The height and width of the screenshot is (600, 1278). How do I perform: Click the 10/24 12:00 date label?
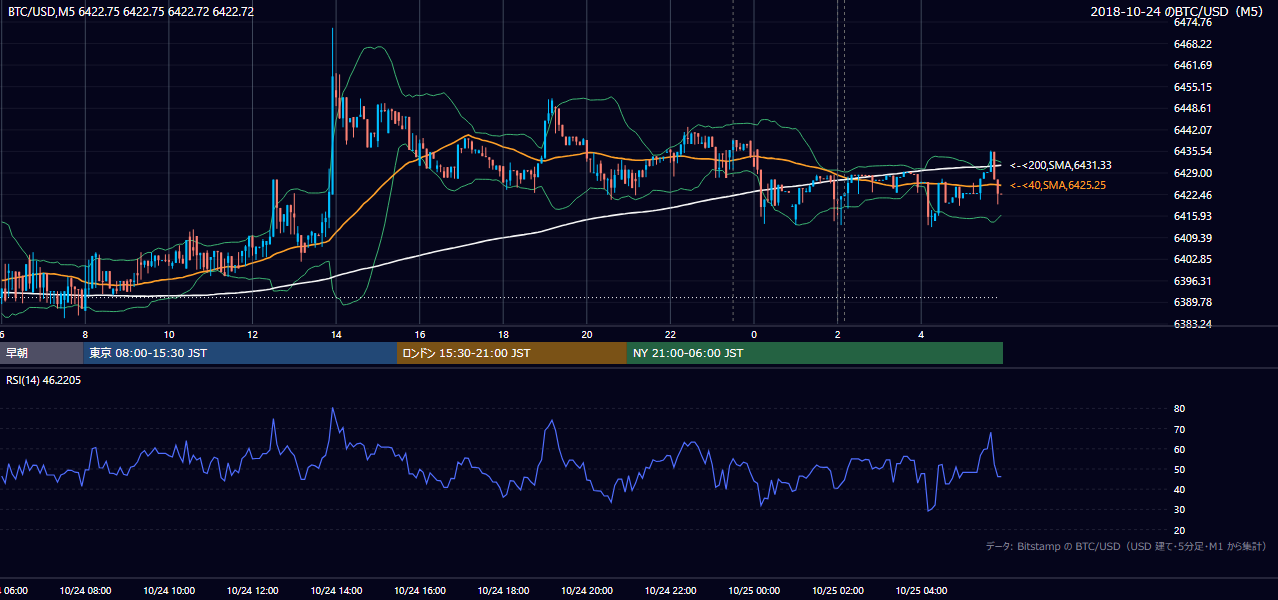[252, 591]
